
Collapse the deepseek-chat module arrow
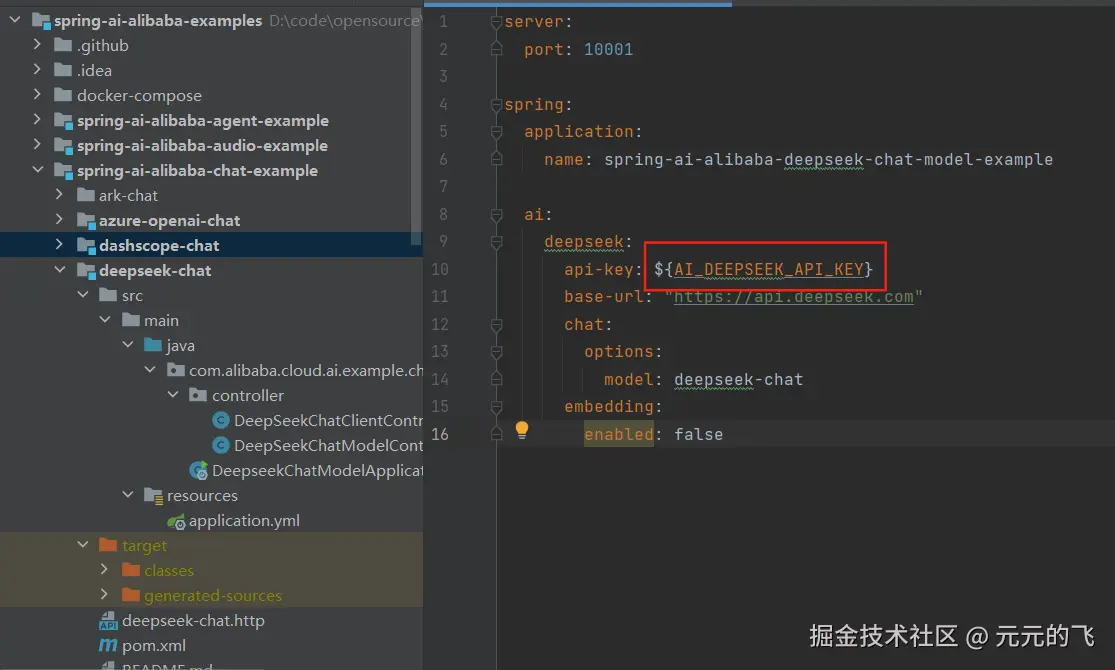pyautogui.click(x=60, y=270)
